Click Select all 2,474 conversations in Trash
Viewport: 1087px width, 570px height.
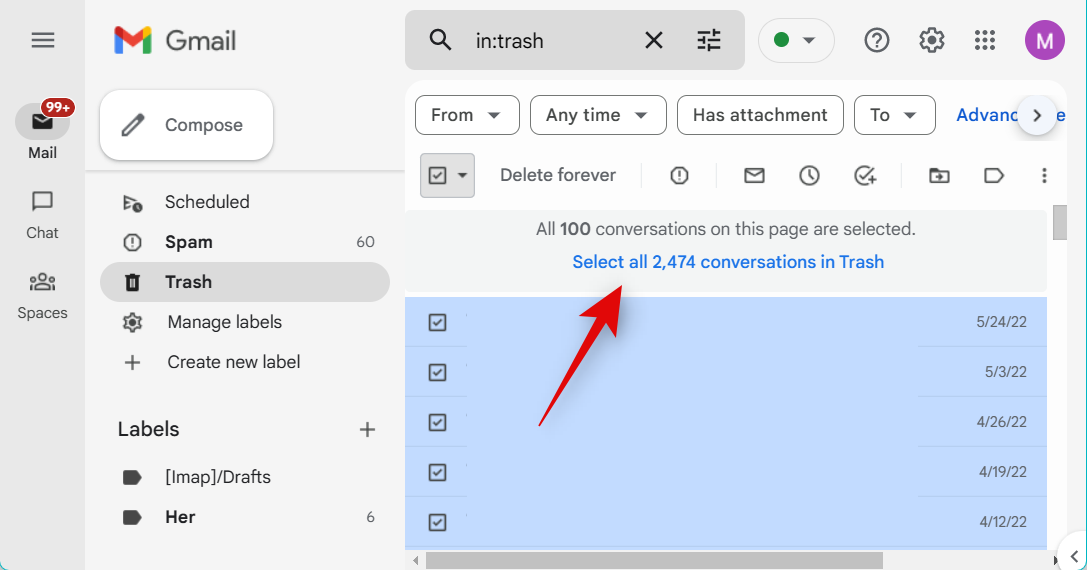tap(727, 262)
